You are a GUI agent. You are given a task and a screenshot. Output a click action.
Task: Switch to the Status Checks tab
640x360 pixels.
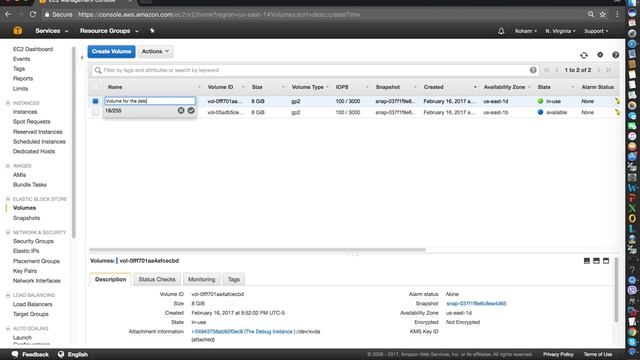point(157,280)
